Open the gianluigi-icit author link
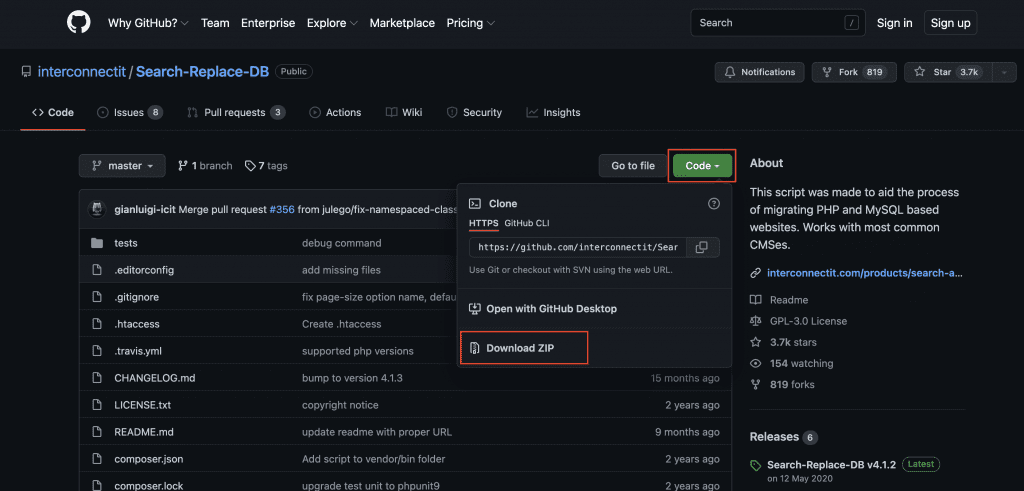 pos(145,210)
